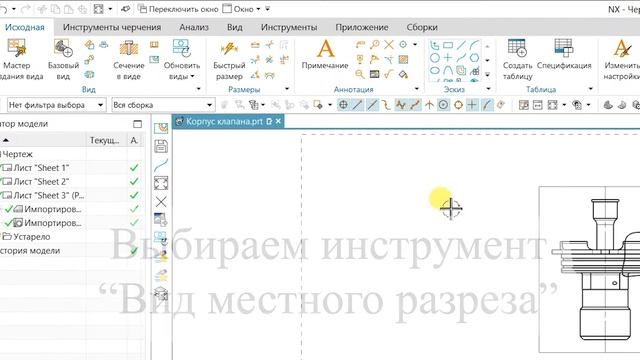Image resolution: width=640 pixels, height=360 pixels.
Task: Click Переключить окно button
Action: point(178,9)
